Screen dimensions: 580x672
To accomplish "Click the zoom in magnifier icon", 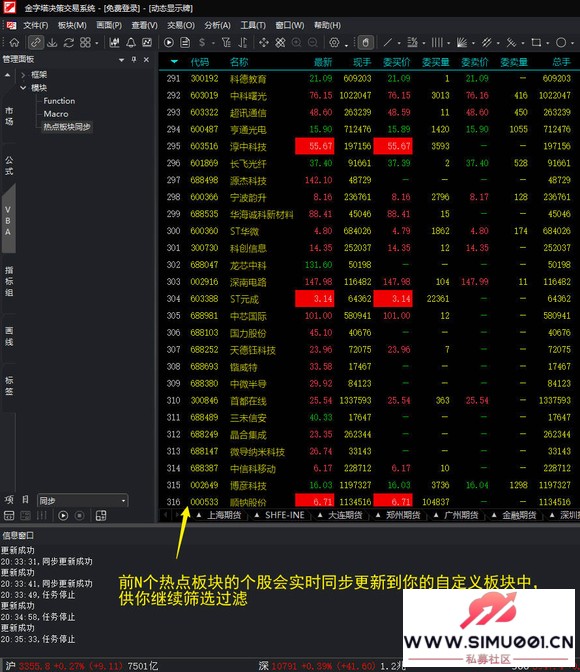I will [296, 42].
